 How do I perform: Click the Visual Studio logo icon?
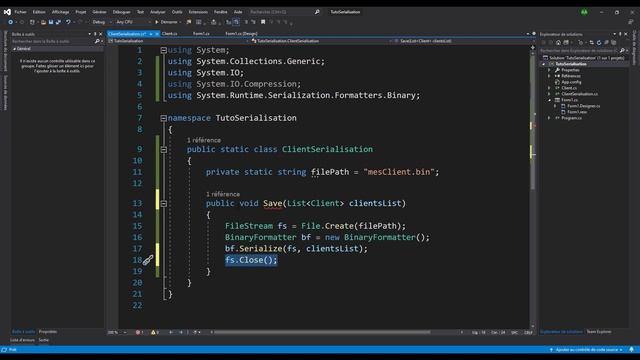click(x=7, y=12)
